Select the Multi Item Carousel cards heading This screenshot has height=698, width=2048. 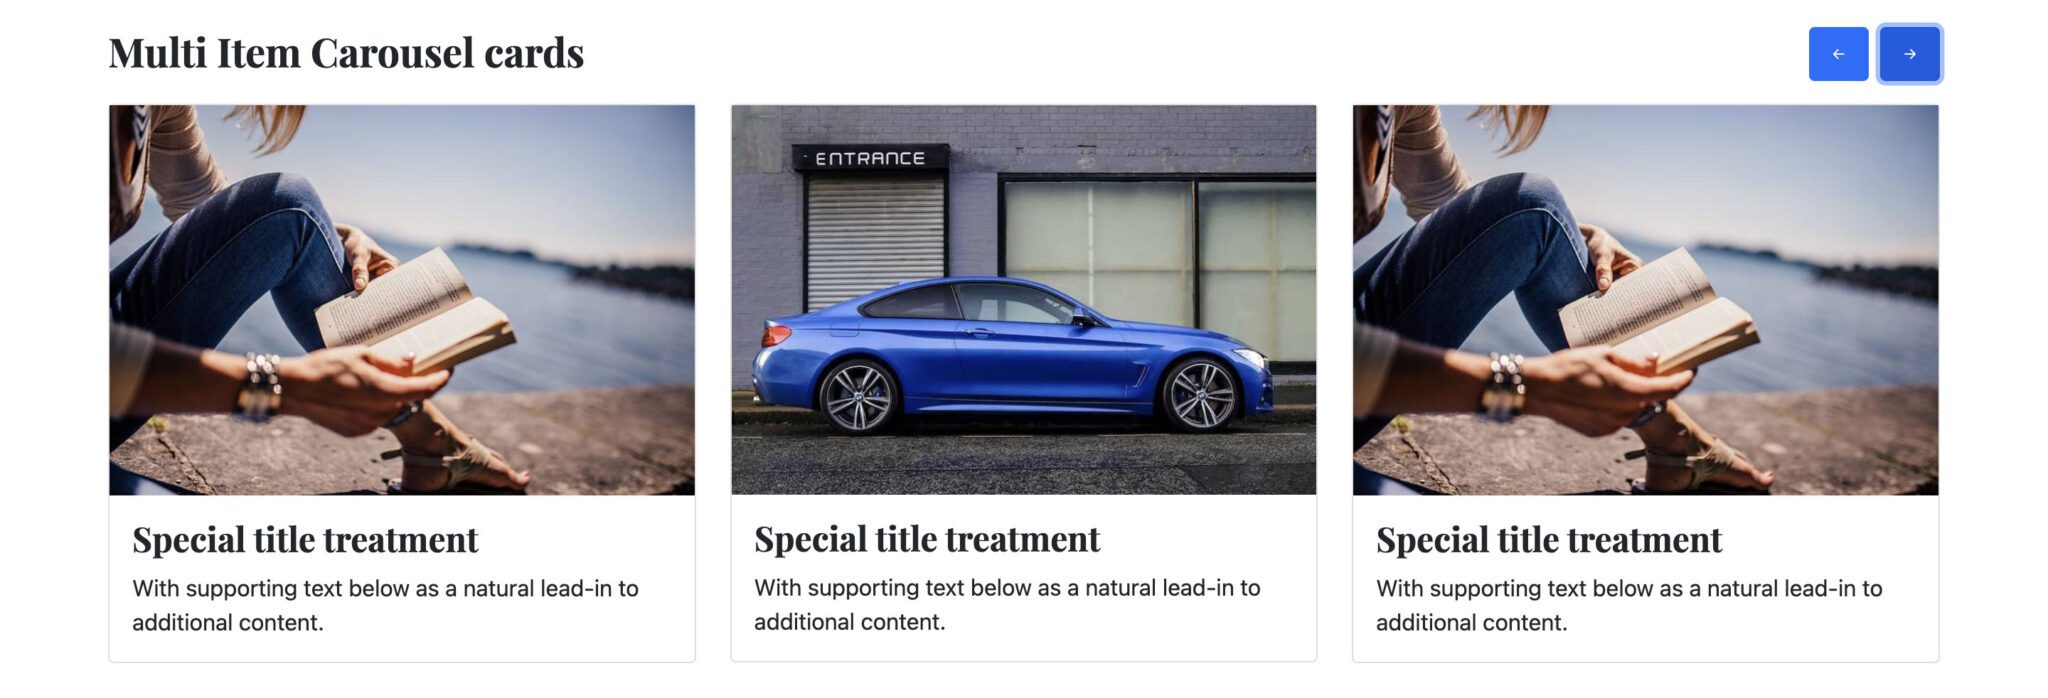point(346,53)
